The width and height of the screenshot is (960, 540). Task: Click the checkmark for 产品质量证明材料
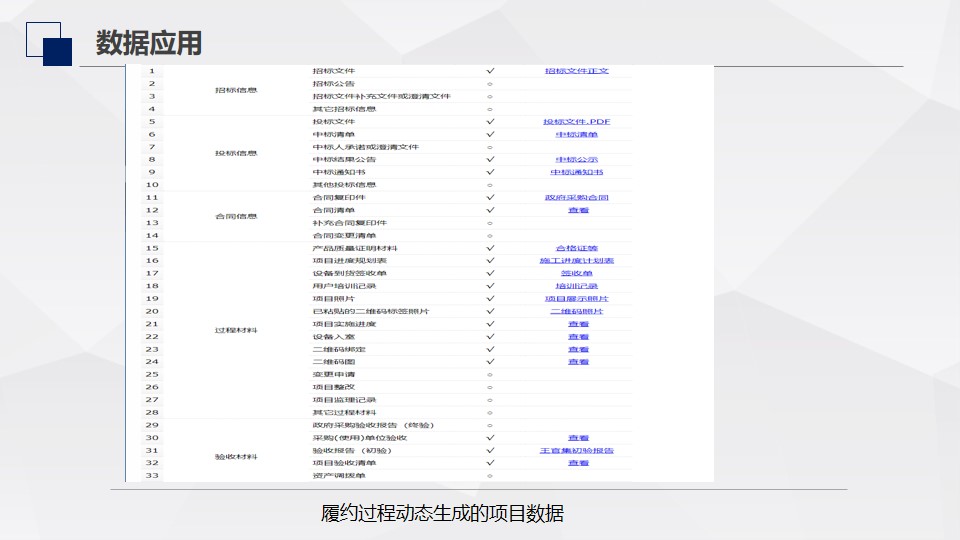(x=490, y=248)
